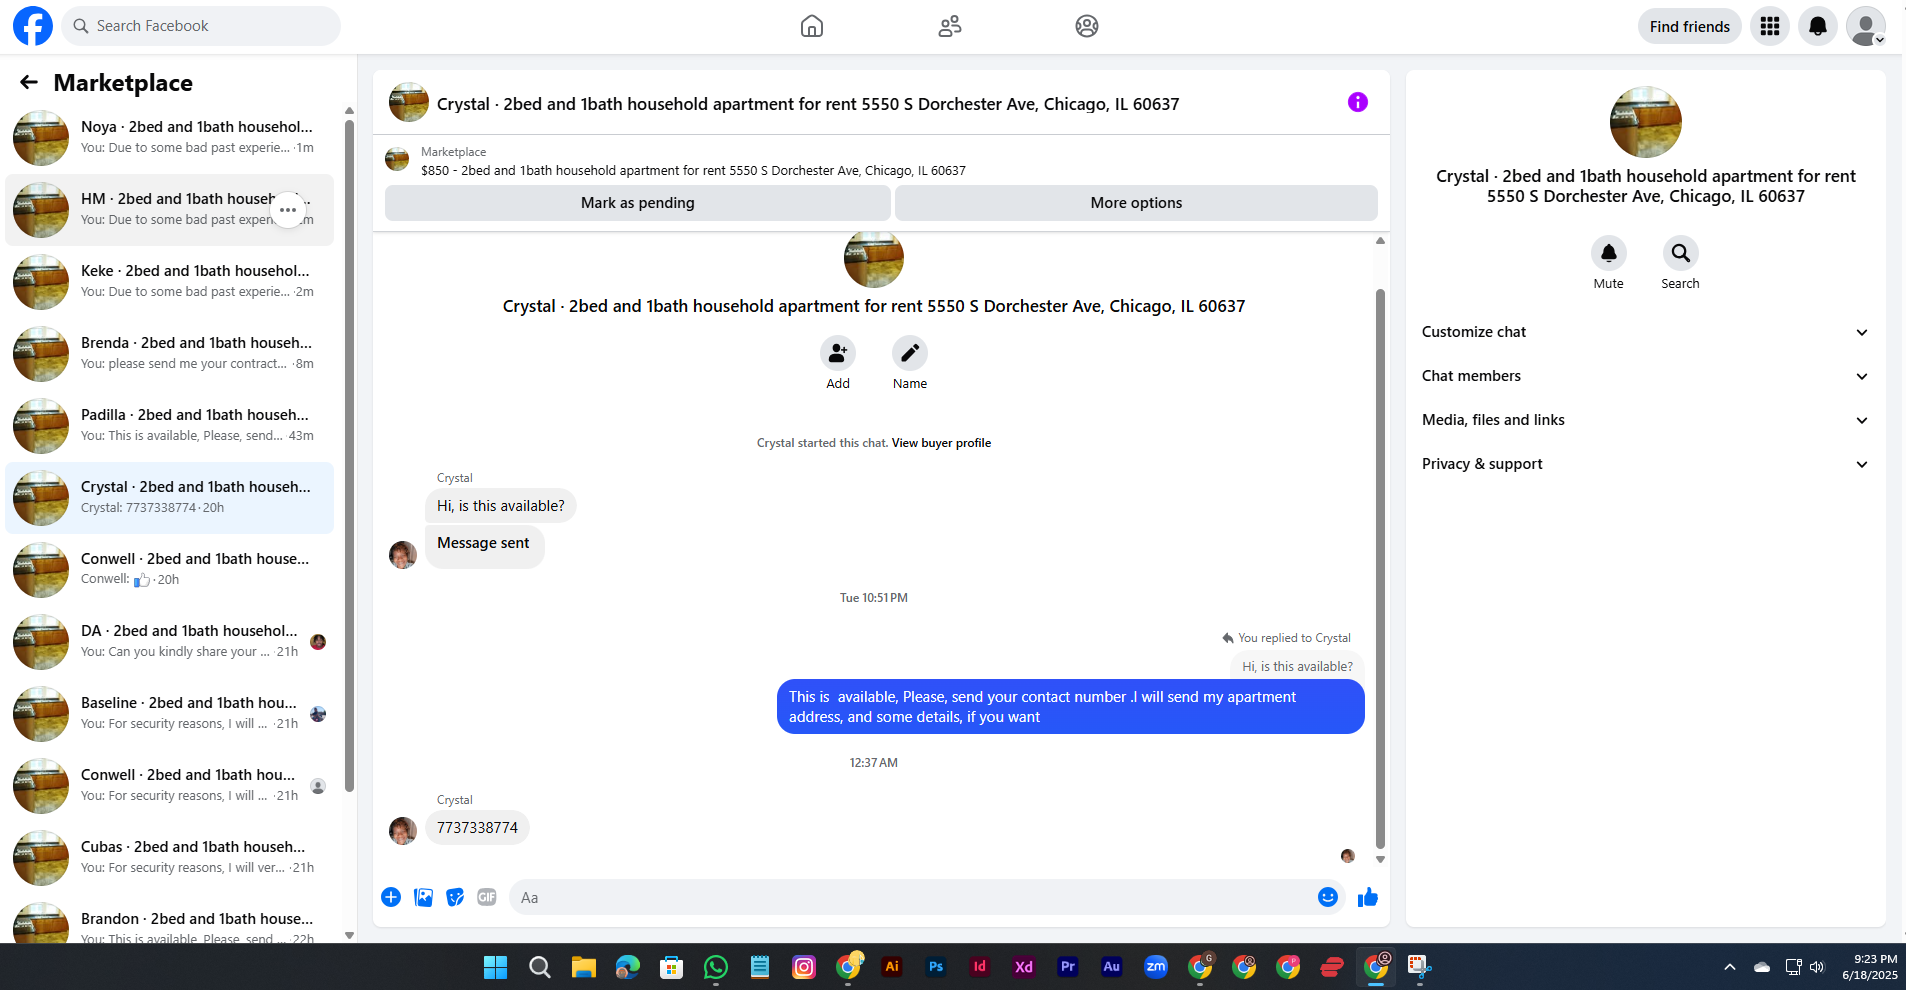Send a thumbs-up like
The width and height of the screenshot is (1906, 990).
1368,897
